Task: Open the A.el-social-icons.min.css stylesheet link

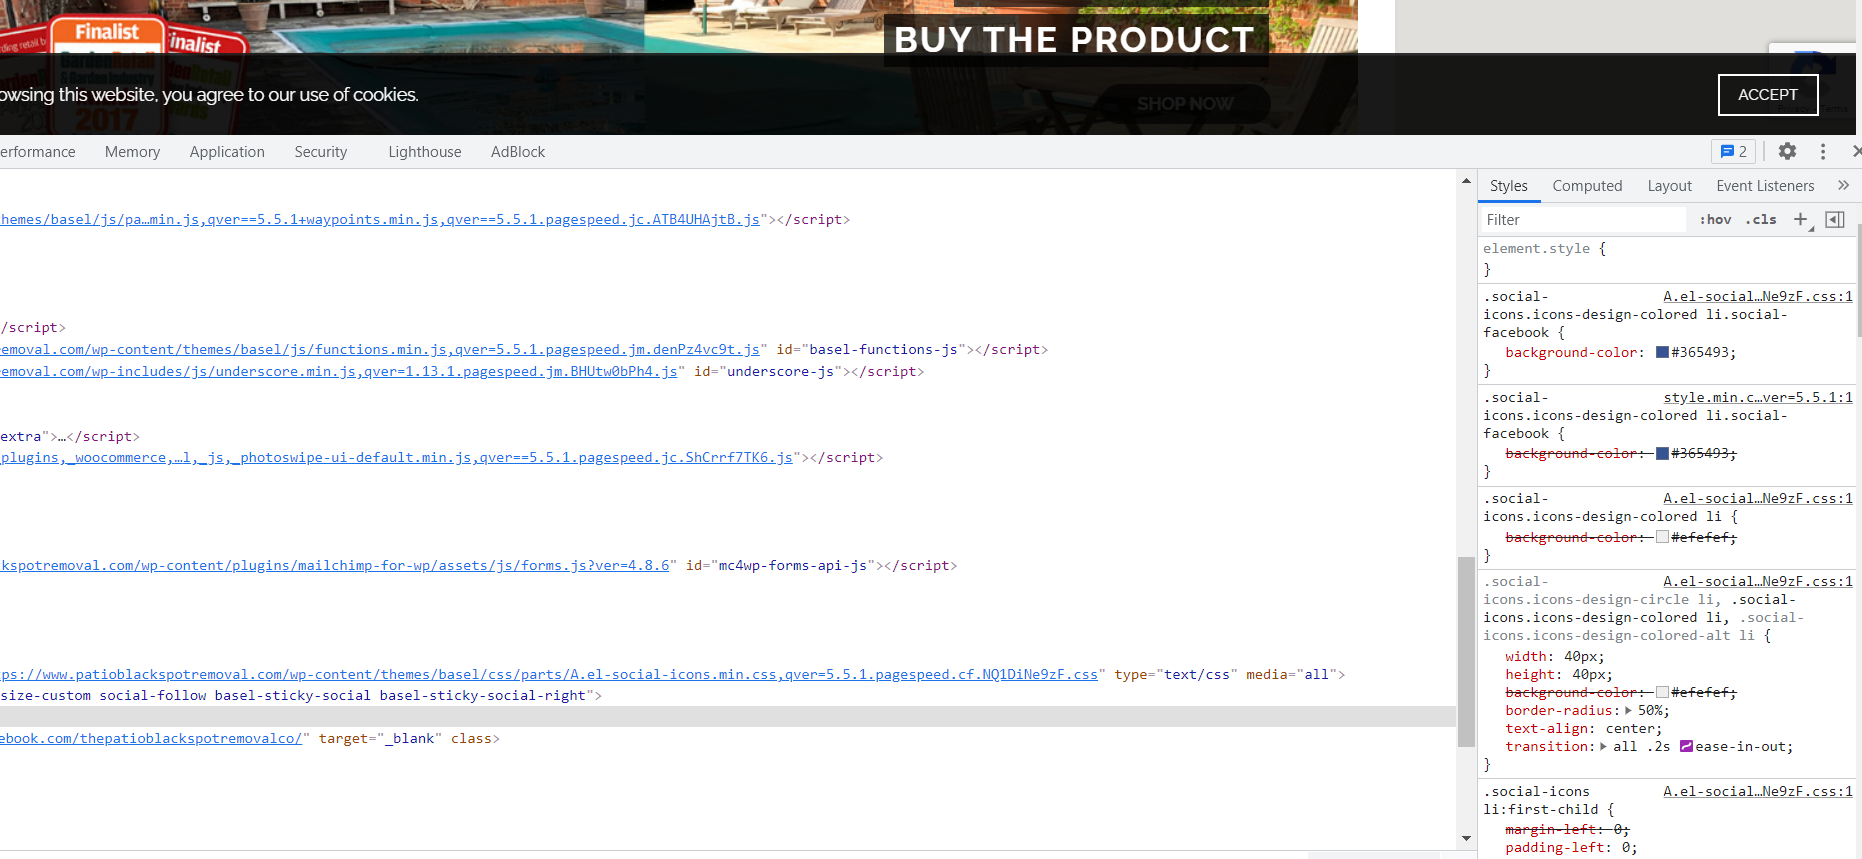Action: tap(549, 675)
